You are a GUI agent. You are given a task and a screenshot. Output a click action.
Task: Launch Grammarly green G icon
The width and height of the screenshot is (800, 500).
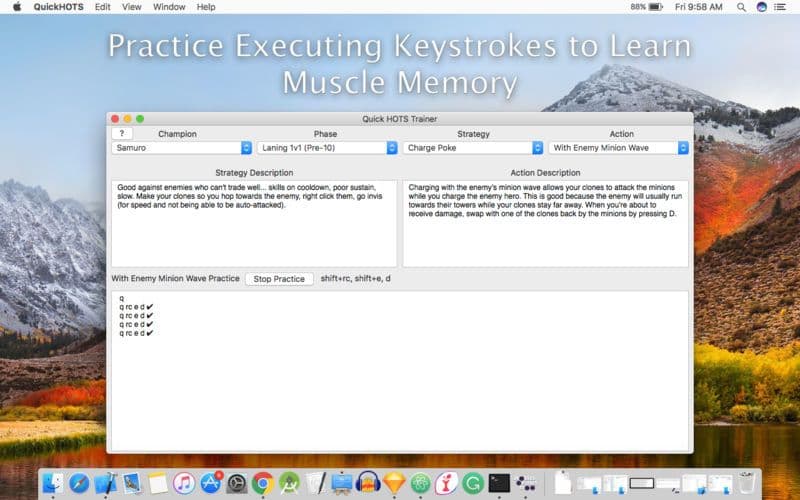(x=473, y=483)
